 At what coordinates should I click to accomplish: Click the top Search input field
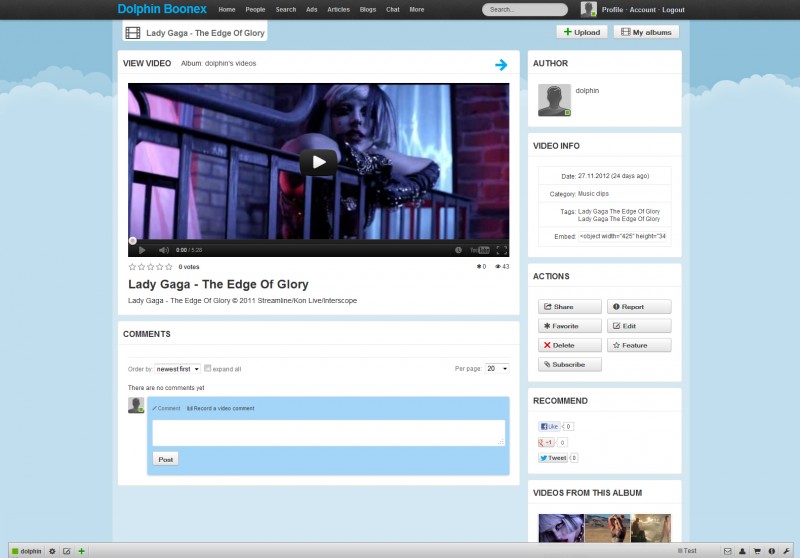click(525, 10)
